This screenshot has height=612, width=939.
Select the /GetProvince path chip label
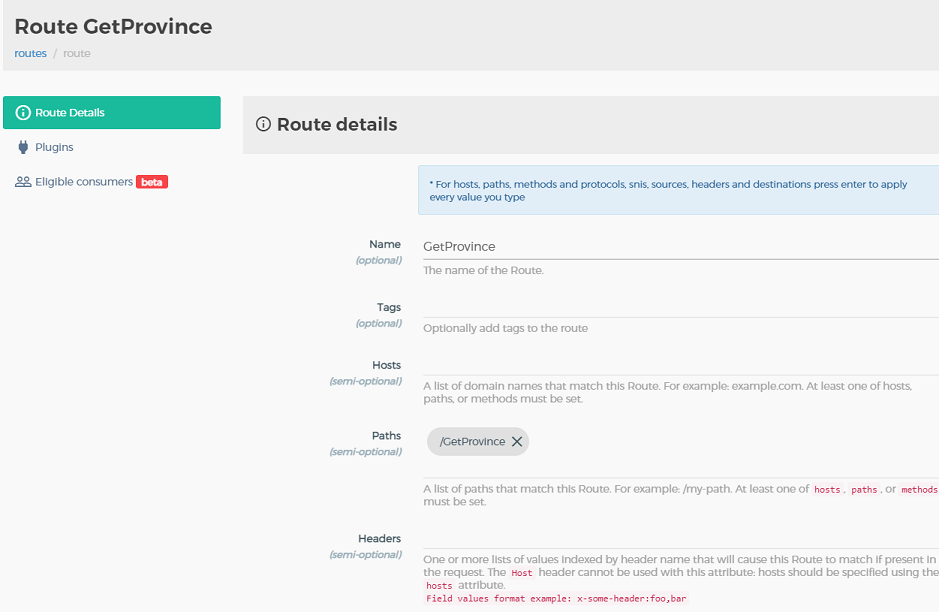(472, 442)
